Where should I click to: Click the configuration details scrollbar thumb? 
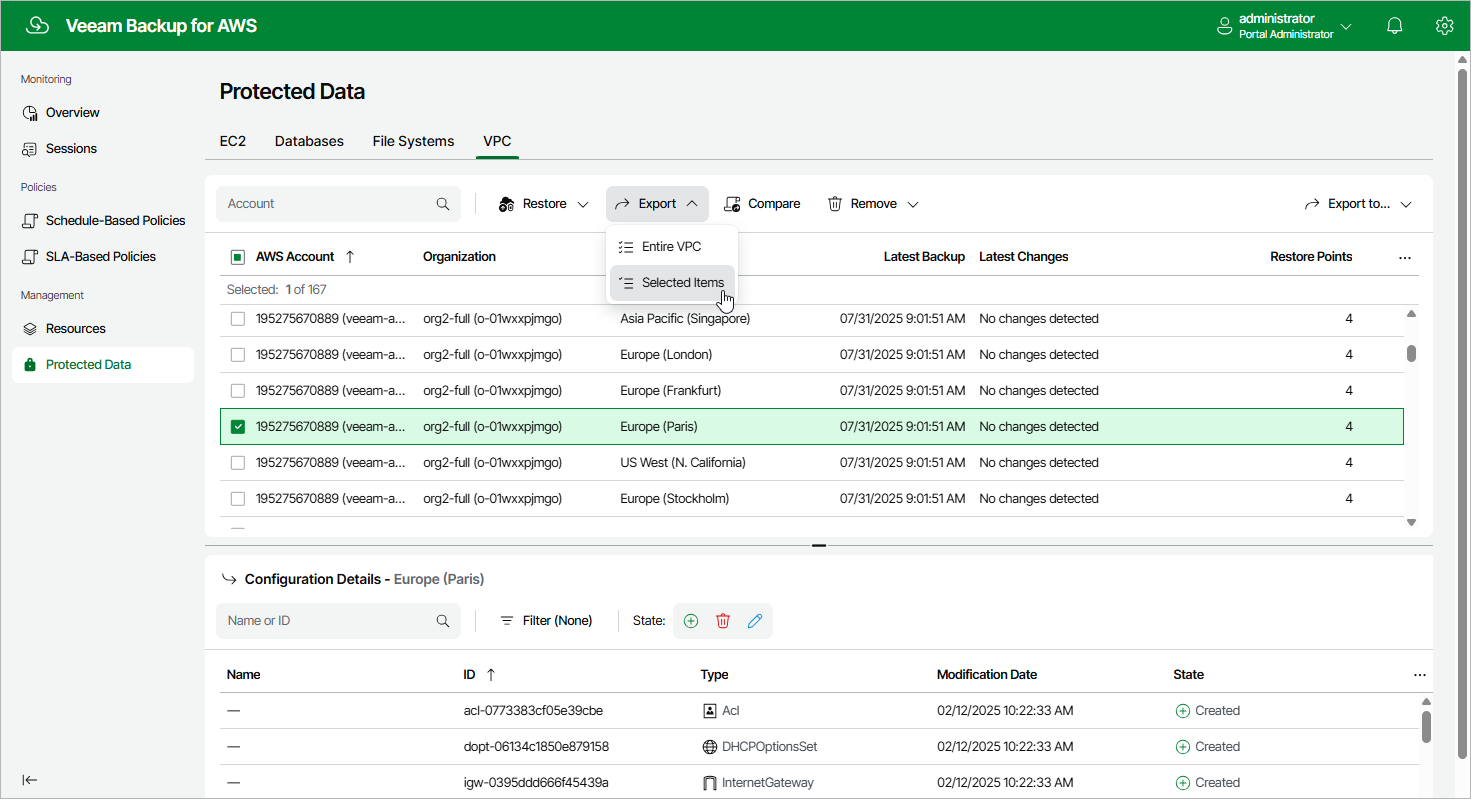pos(1426,727)
